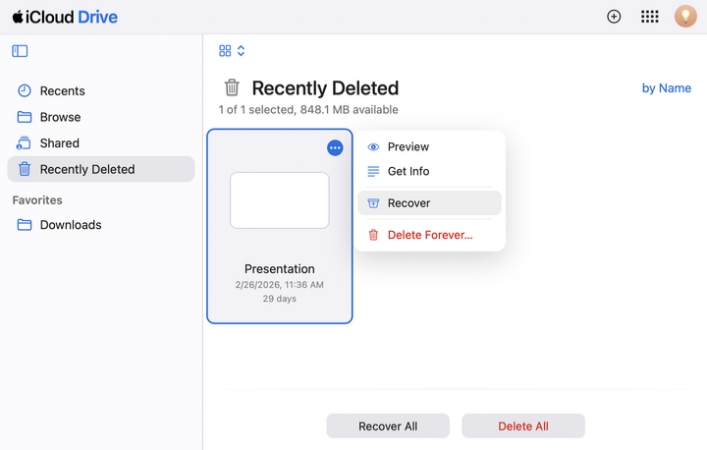Viewport: 707px width, 450px height.
Task: Open Shared in the sidebar
Action: 101,143
